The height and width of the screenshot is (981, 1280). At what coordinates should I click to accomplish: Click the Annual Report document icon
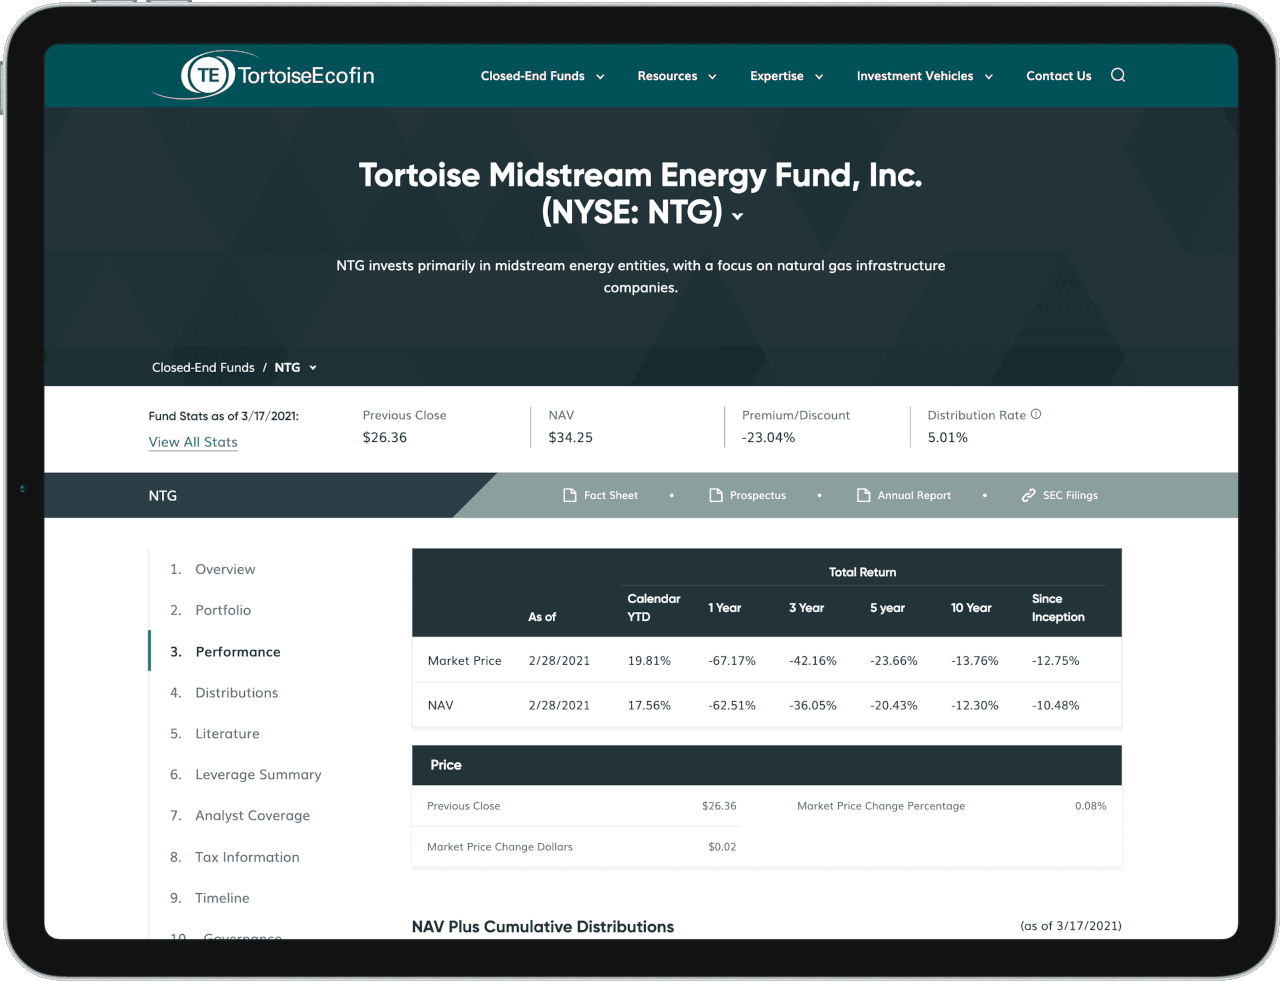tap(864, 495)
